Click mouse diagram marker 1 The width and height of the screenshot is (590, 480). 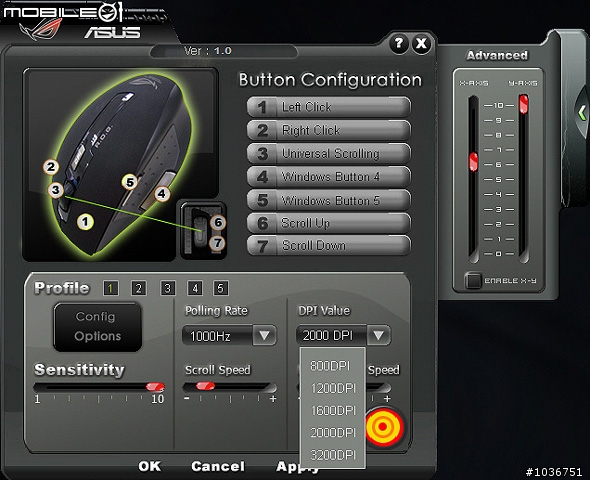[85, 222]
